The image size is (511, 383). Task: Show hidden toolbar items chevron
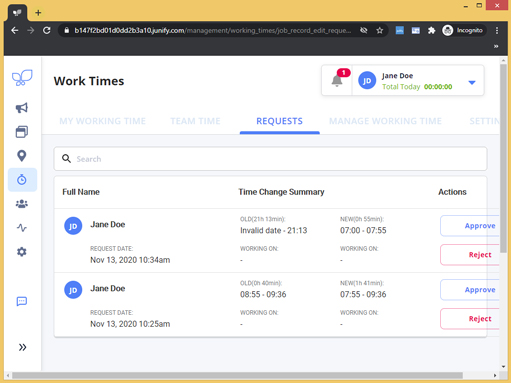coord(496,46)
